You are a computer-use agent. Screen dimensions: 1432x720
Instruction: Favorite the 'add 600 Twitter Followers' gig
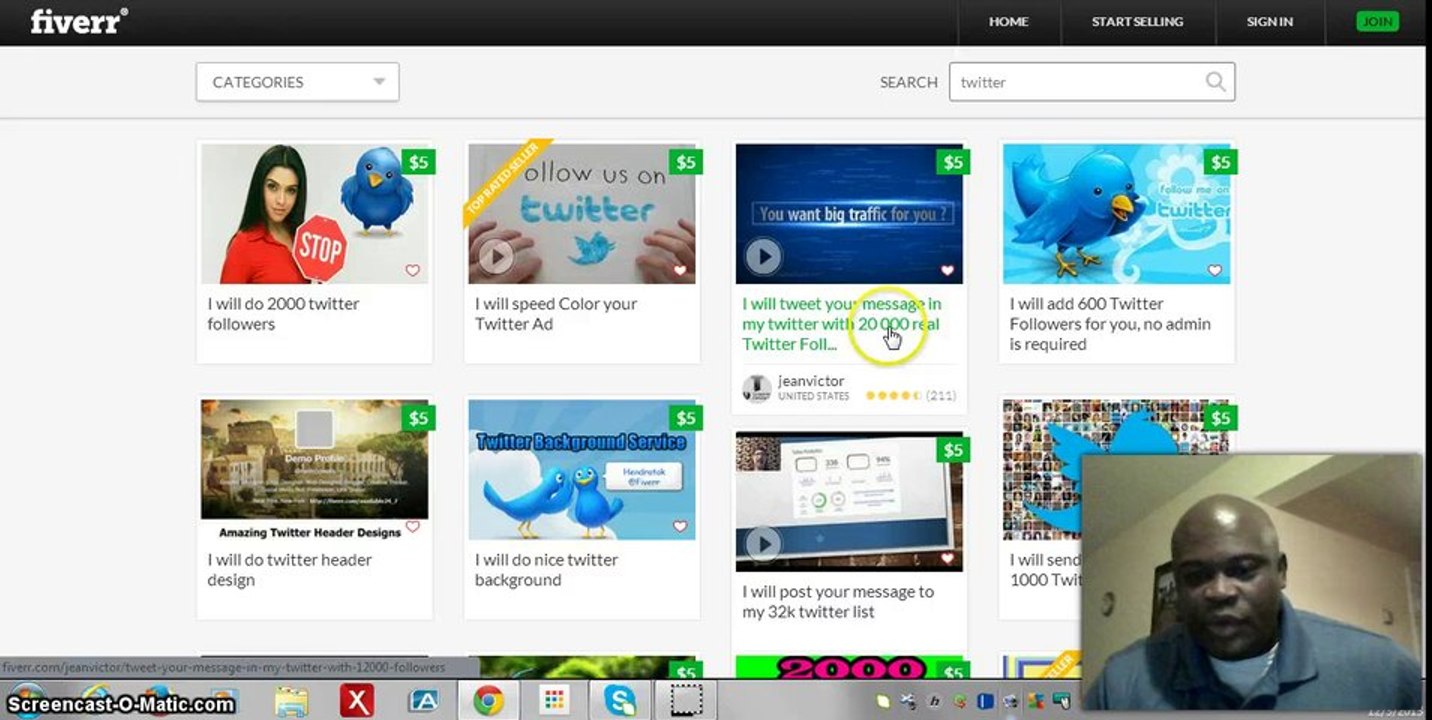click(x=1215, y=270)
